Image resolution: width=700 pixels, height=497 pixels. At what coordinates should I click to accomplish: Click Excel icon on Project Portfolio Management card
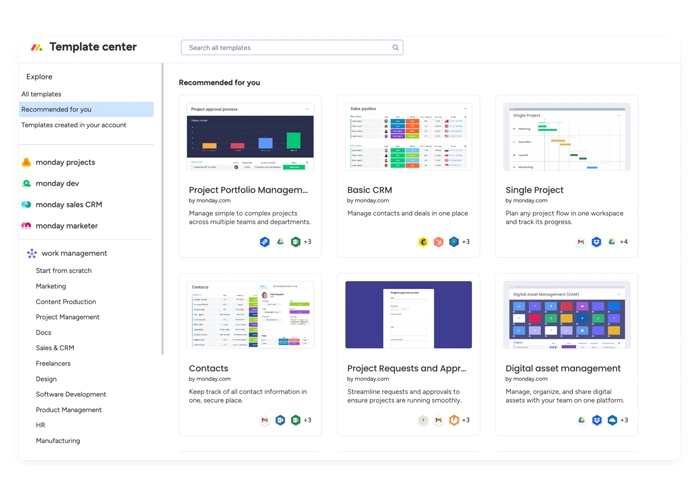[296, 242]
